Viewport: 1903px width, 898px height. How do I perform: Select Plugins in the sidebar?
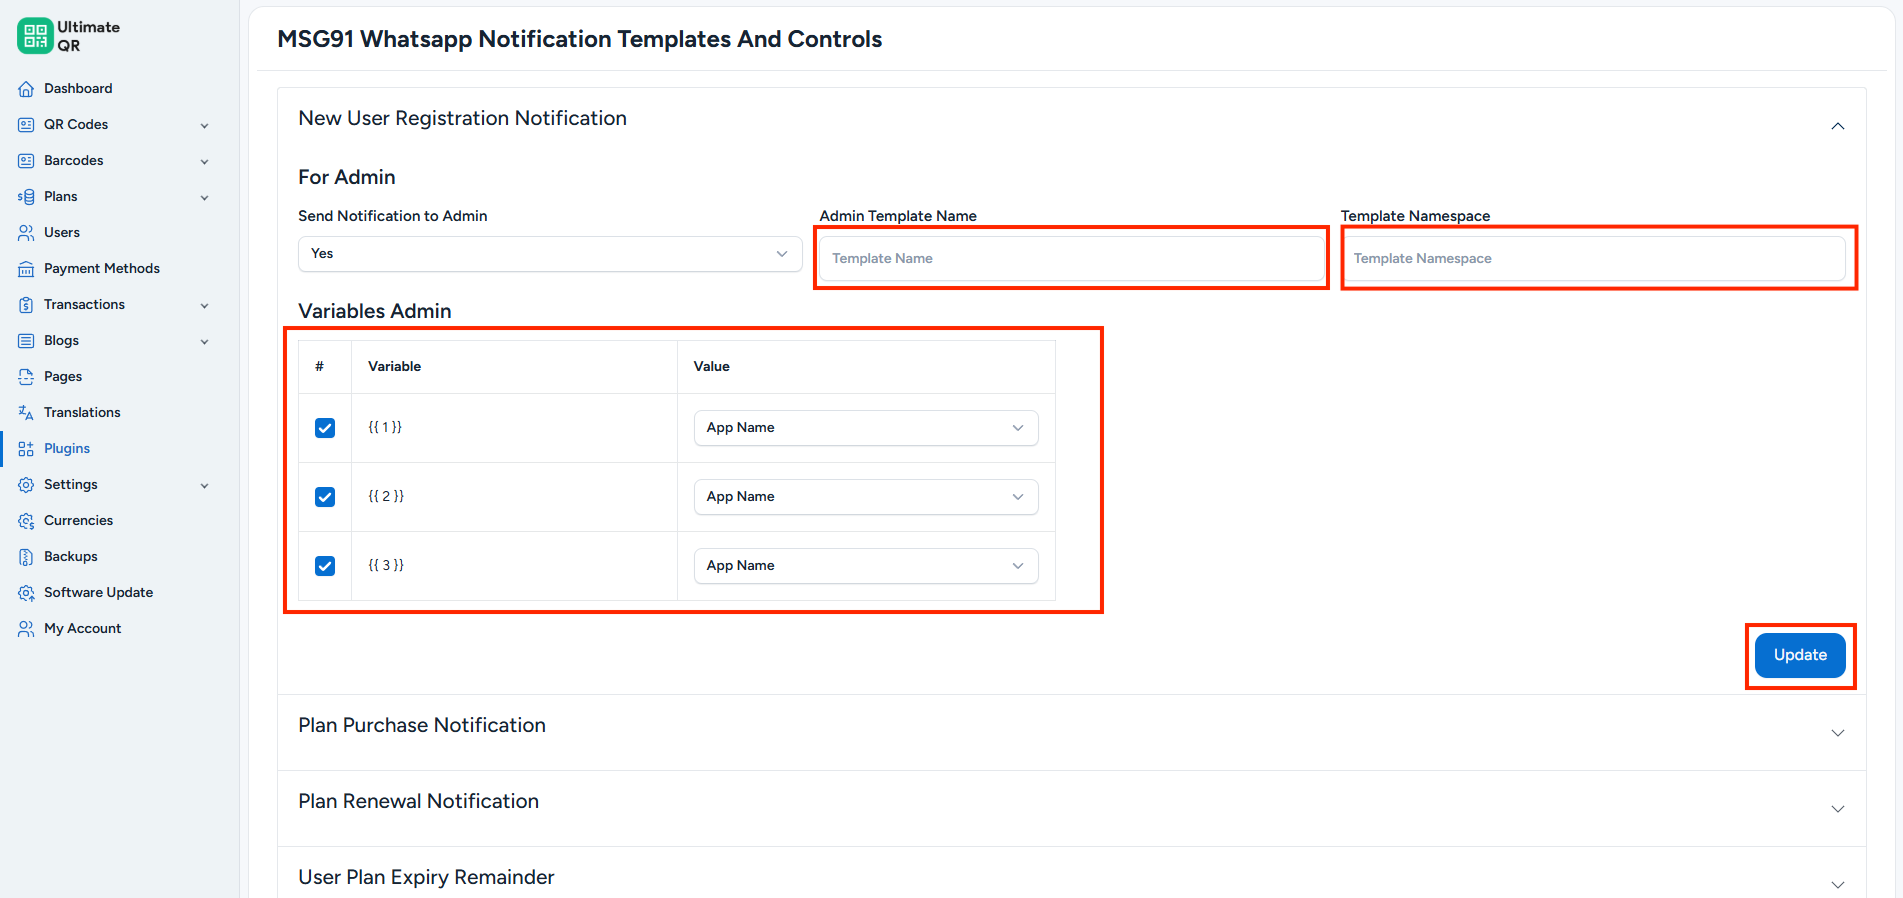click(67, 448)
